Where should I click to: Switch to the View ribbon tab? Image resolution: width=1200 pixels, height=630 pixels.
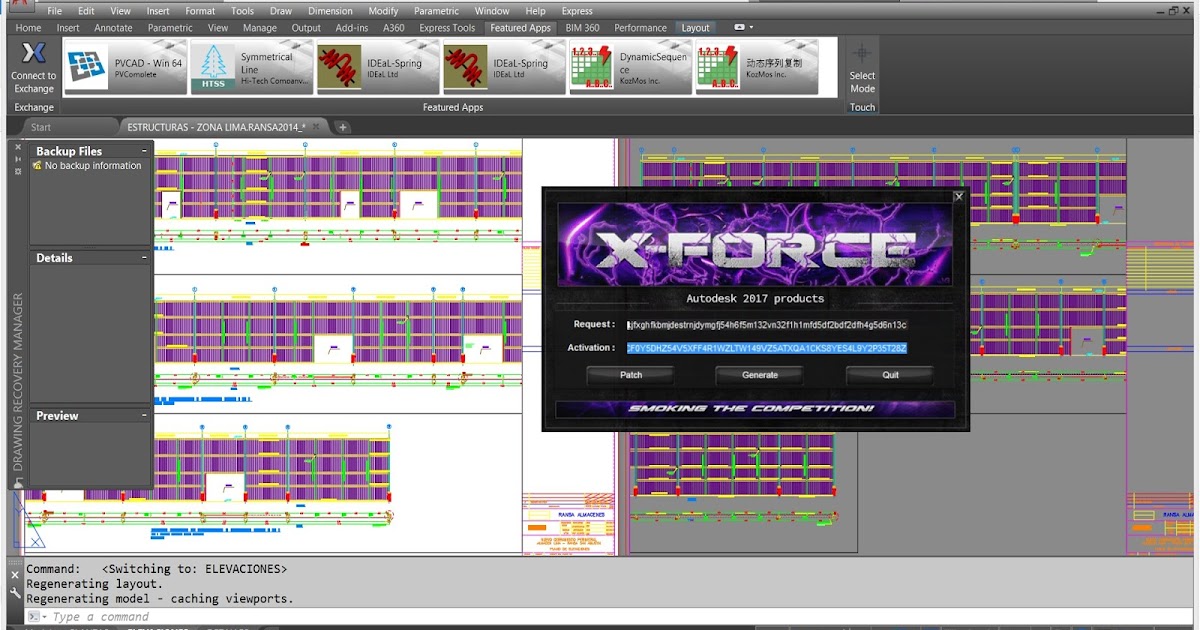(218, 28)
